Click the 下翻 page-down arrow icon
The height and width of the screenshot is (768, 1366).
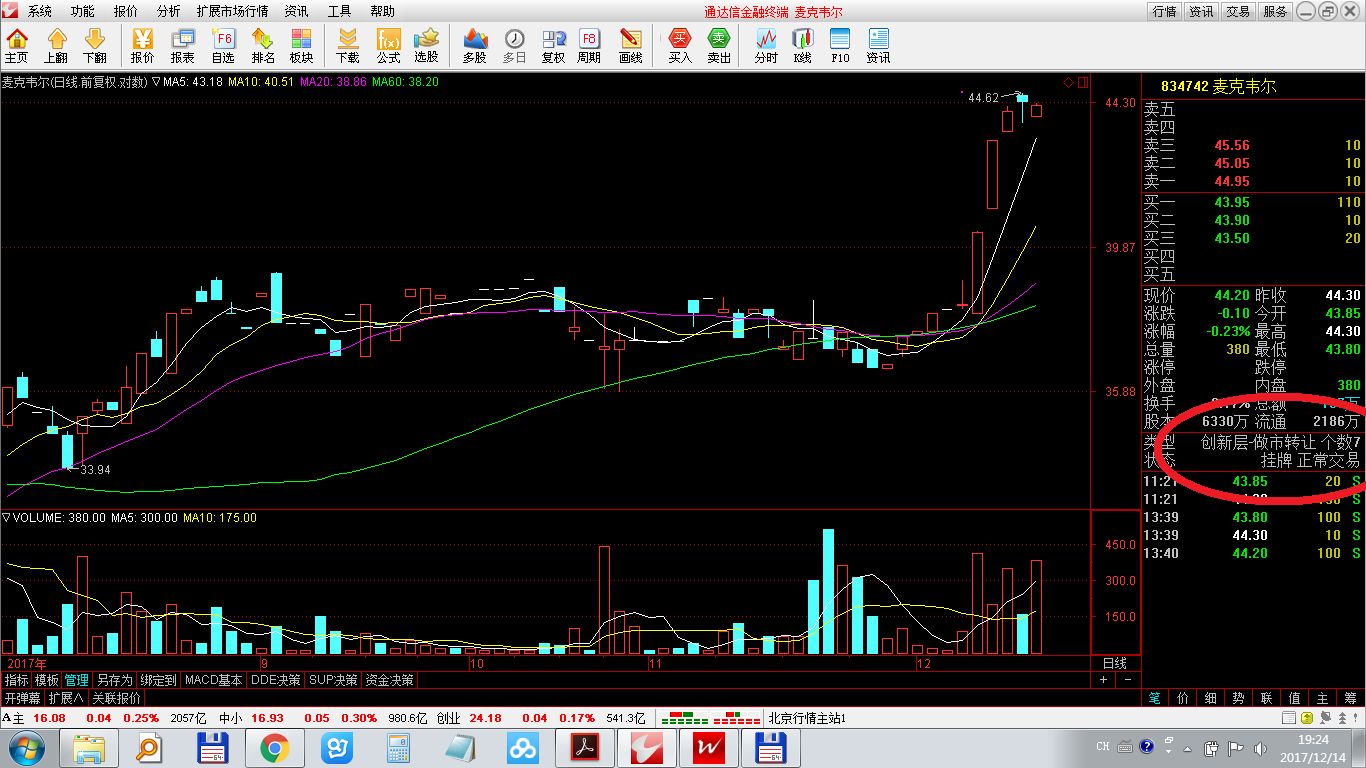click(95, 46)
